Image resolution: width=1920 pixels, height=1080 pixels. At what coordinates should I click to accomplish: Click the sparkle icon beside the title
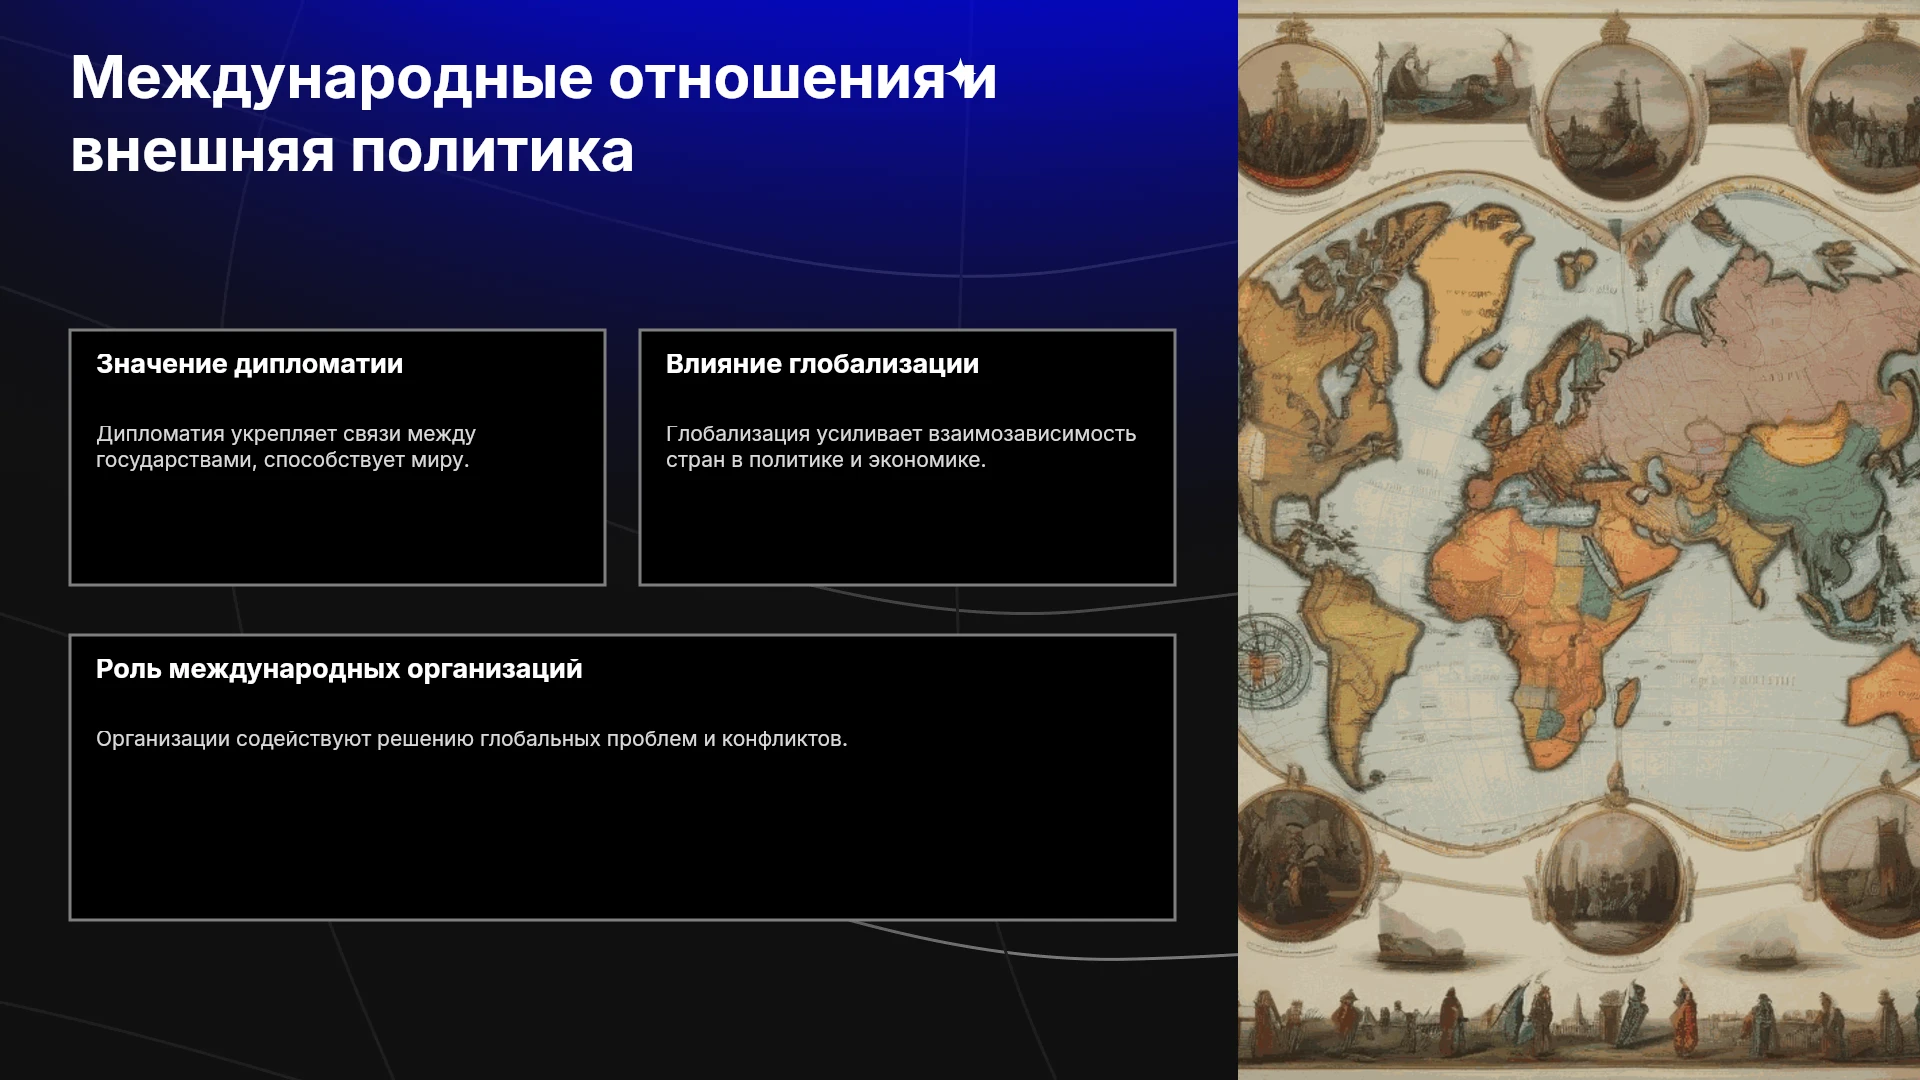pyautogui.click(x=962, y=74)
